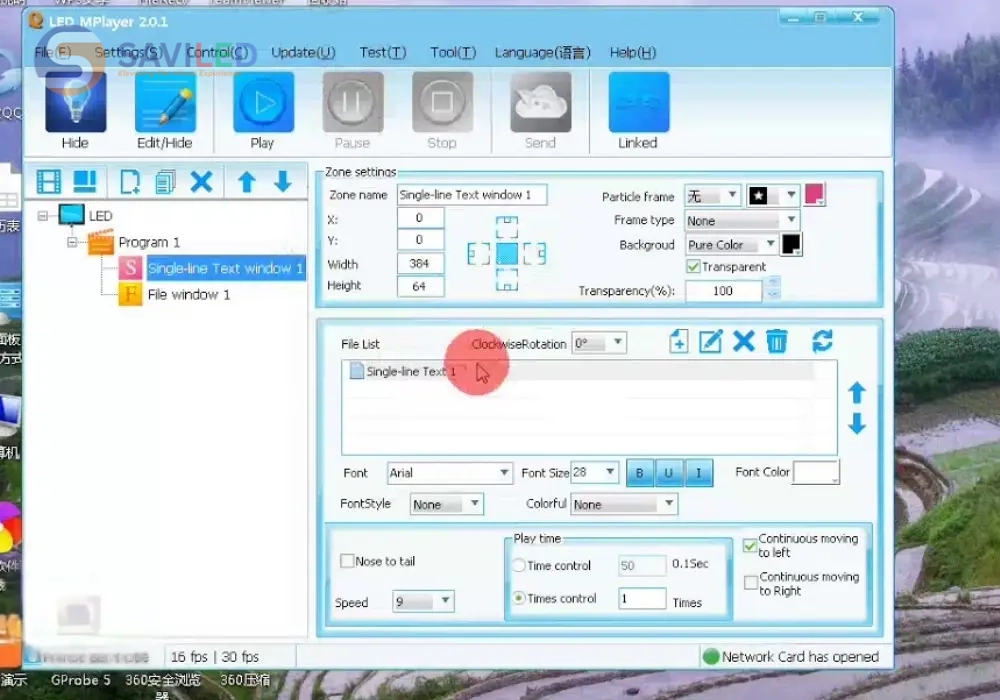
Task: Select File window 1 in the tree
Action: coord(188,294)
